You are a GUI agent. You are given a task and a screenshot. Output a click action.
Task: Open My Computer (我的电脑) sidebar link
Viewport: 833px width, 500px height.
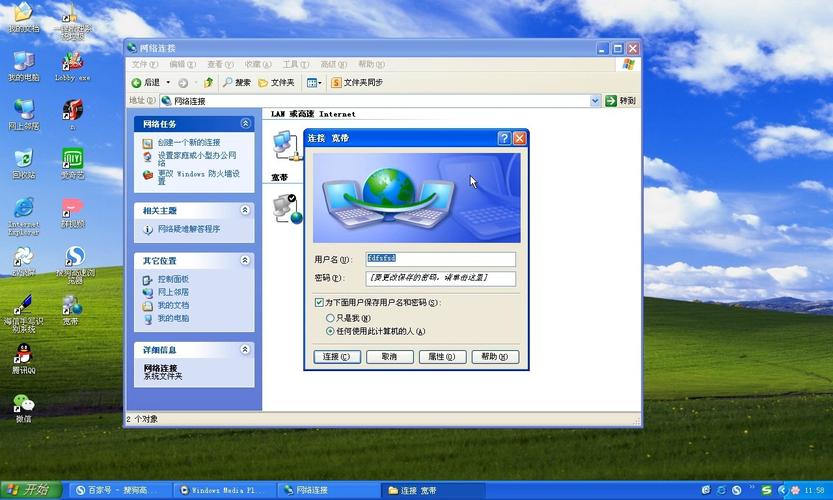[x=173, y=318]
